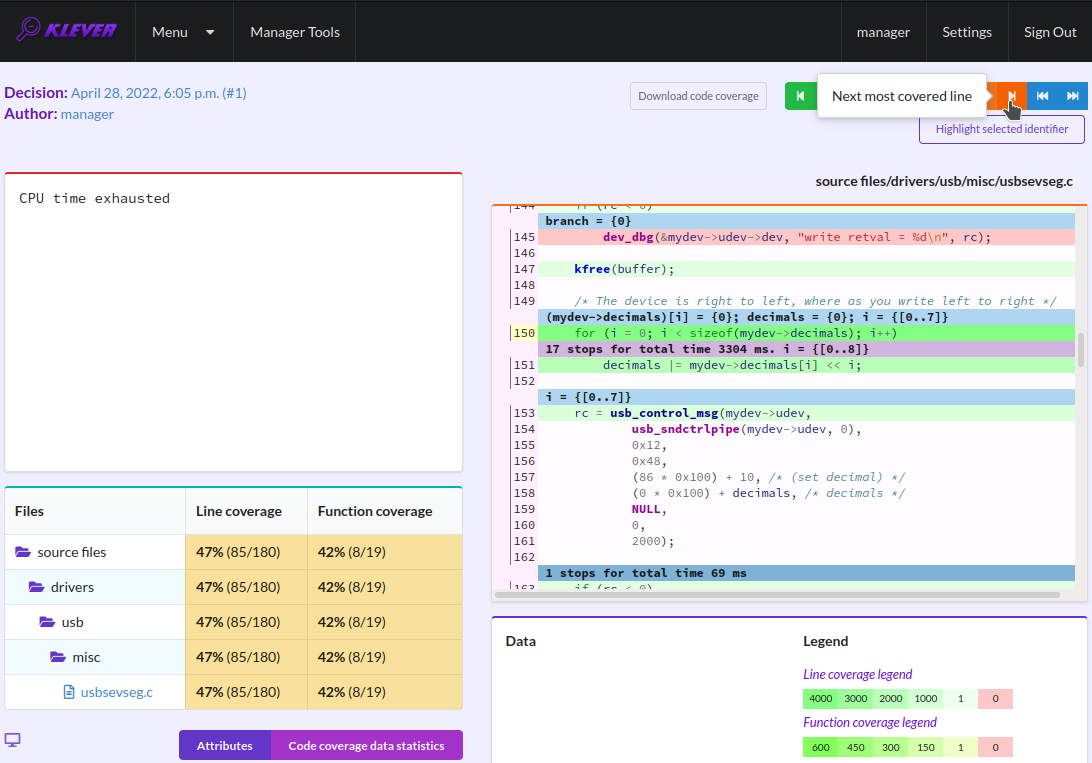Click the monitor icon at bottom left
Image resolution: width=1092 pixels, height=763 pixels.
(x=13, y=740)
